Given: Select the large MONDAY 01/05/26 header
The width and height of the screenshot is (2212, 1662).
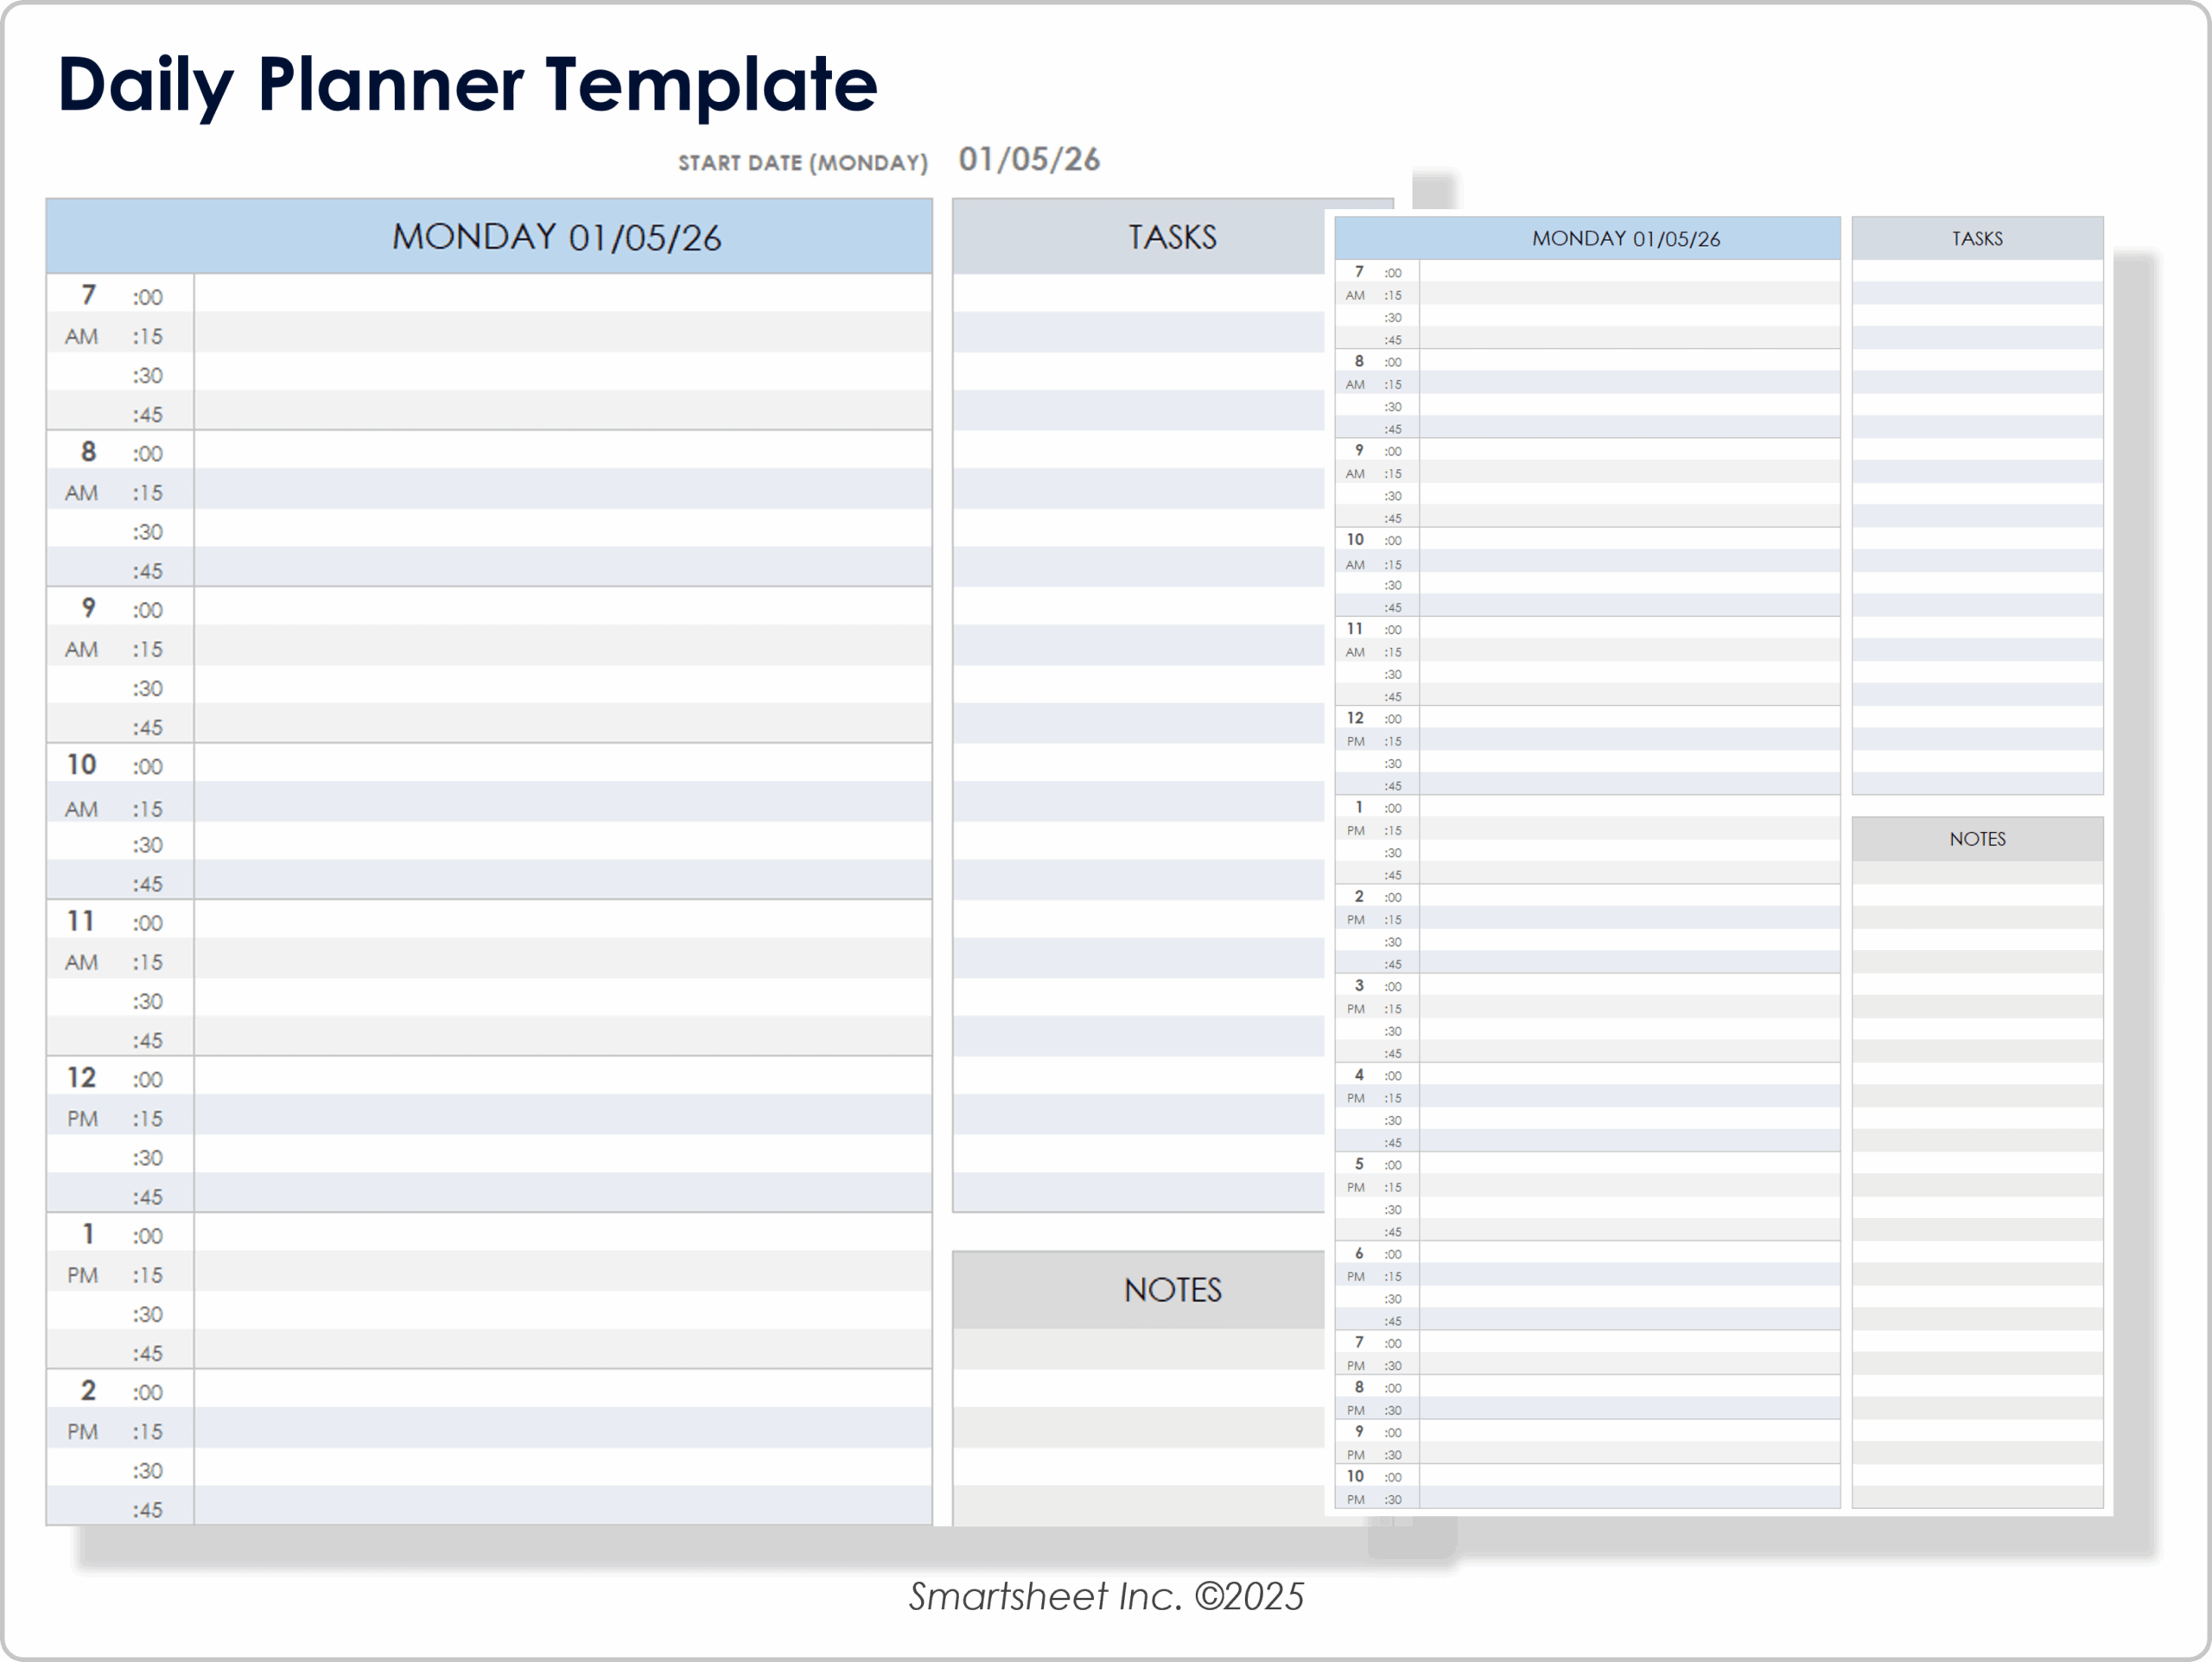Looking at the screenshot, I should tap(556, 237).
